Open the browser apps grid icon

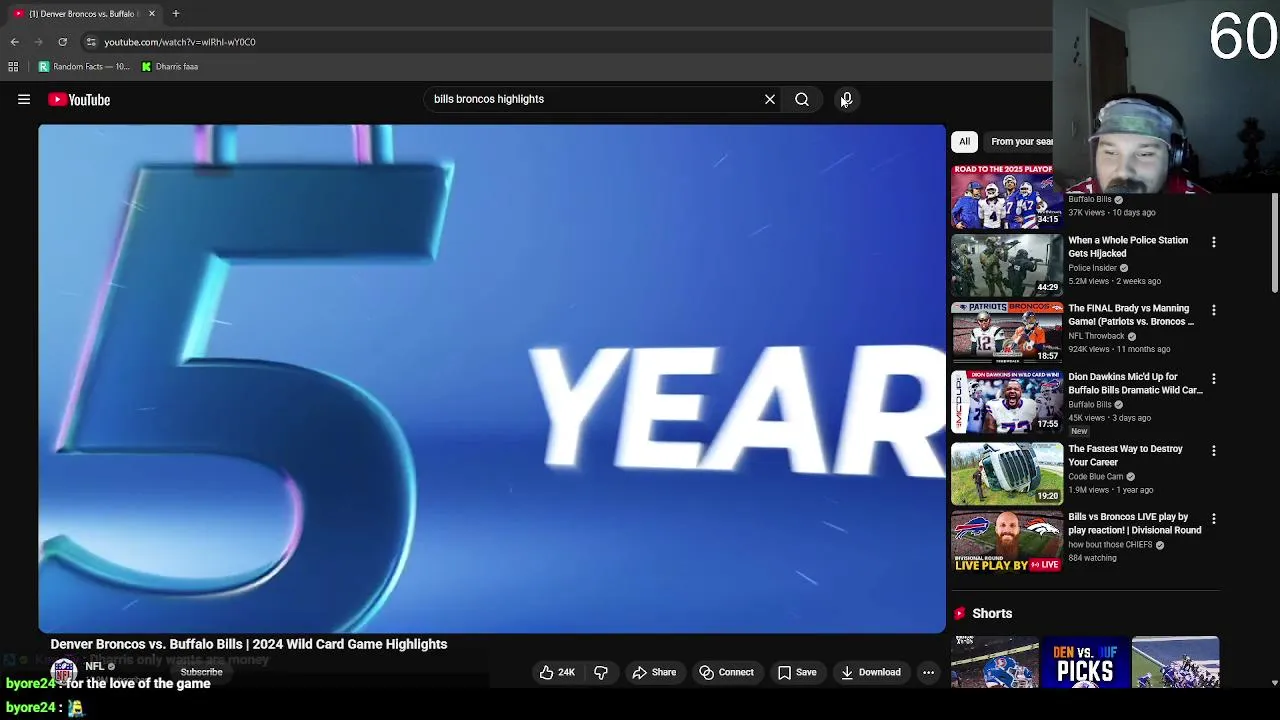[13, 67]
